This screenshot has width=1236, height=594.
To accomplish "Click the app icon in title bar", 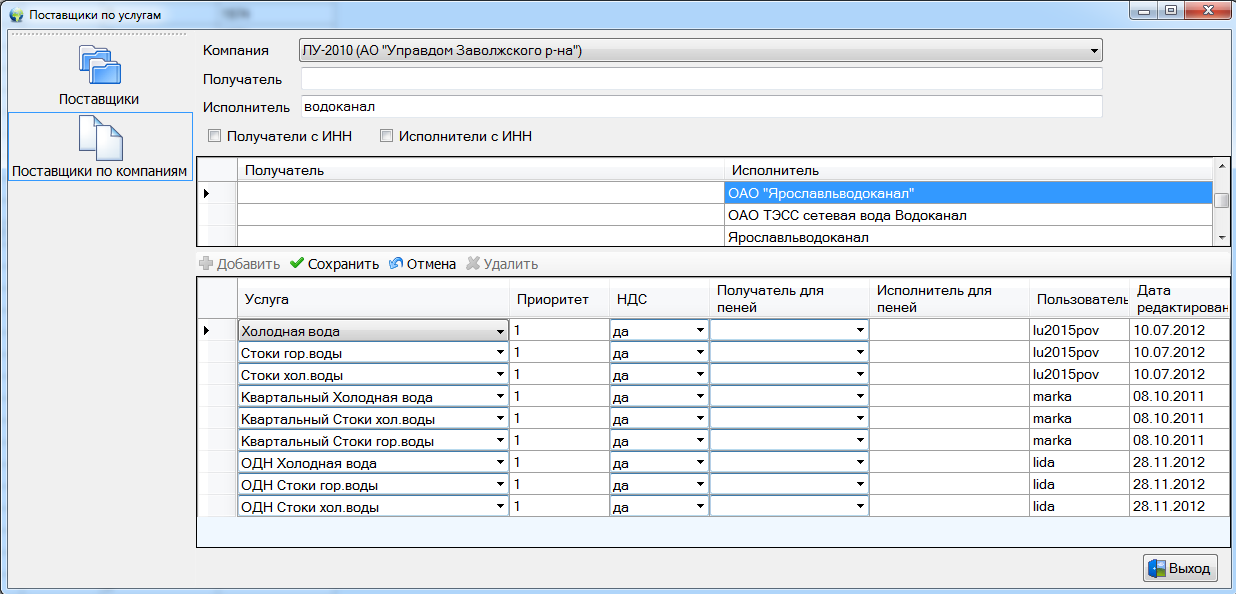I will 15,16.
